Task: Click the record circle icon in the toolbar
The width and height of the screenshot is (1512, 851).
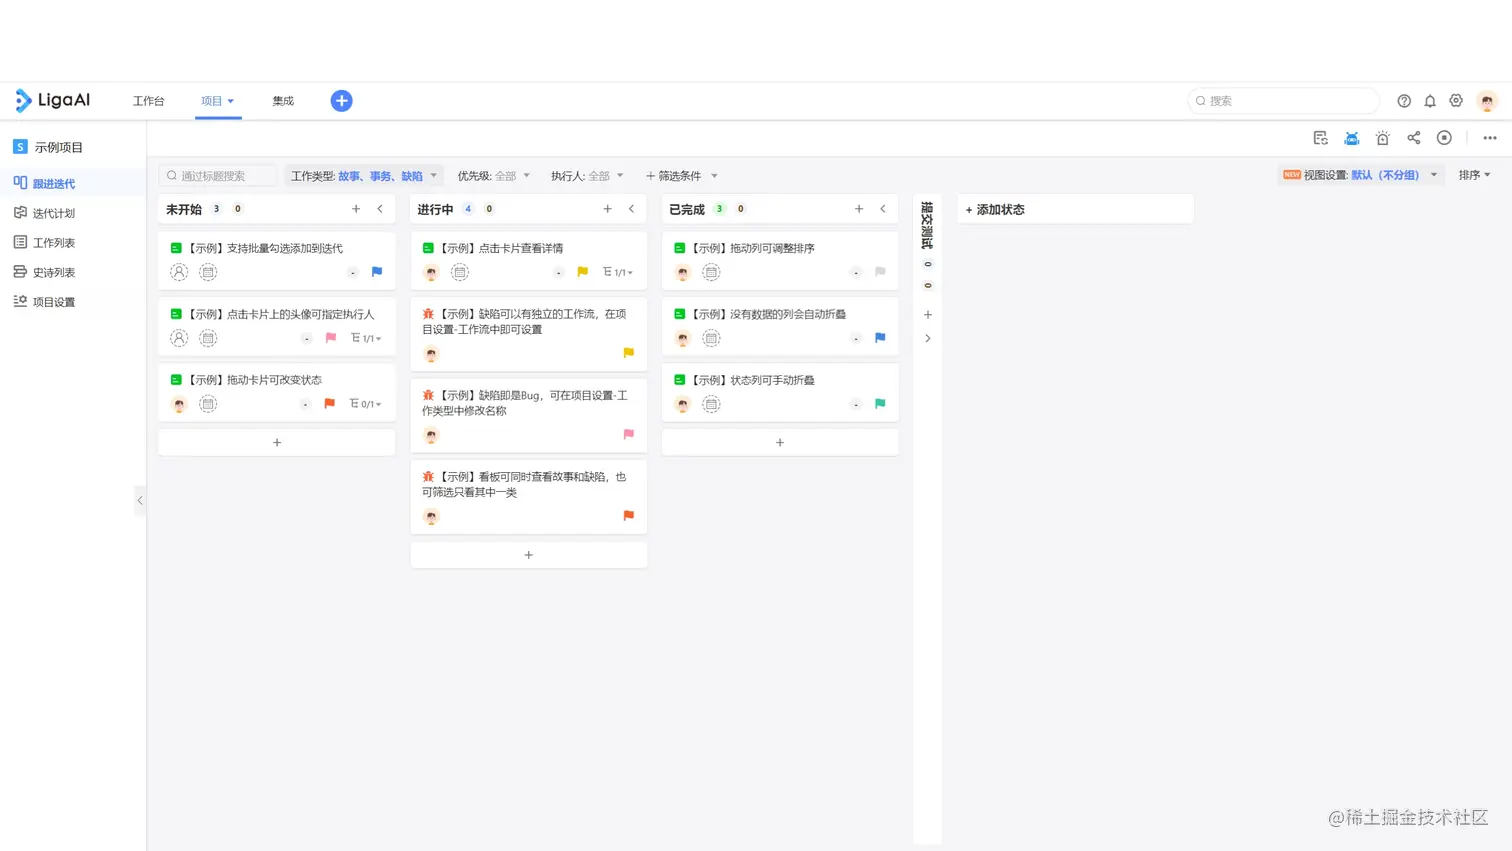Action: [x=1444, y=138]
